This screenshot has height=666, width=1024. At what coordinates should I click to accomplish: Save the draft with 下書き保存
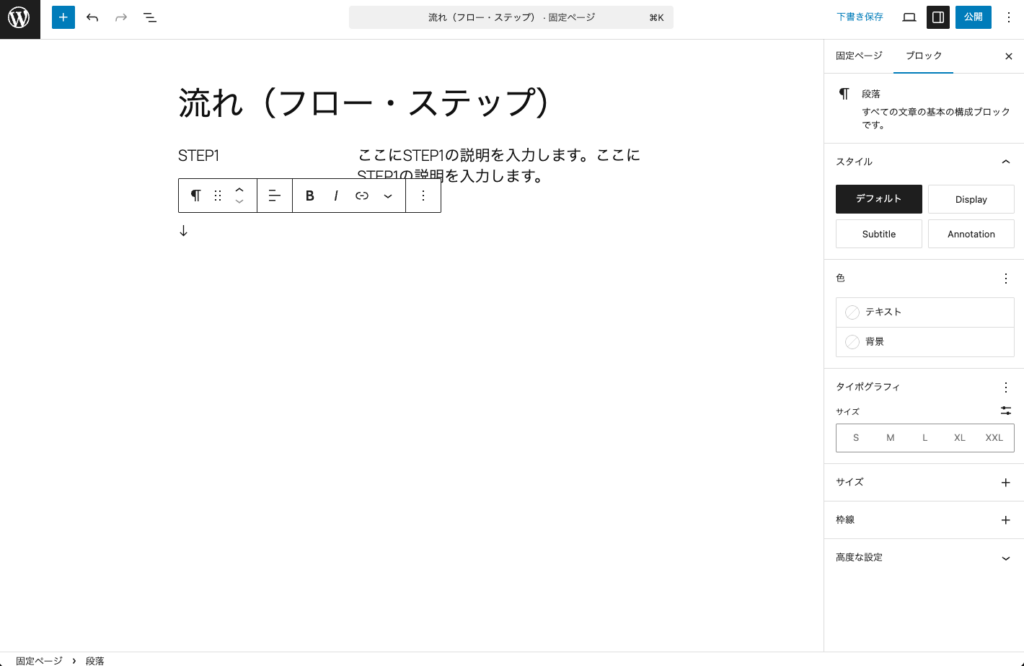[x=855, y=16]
